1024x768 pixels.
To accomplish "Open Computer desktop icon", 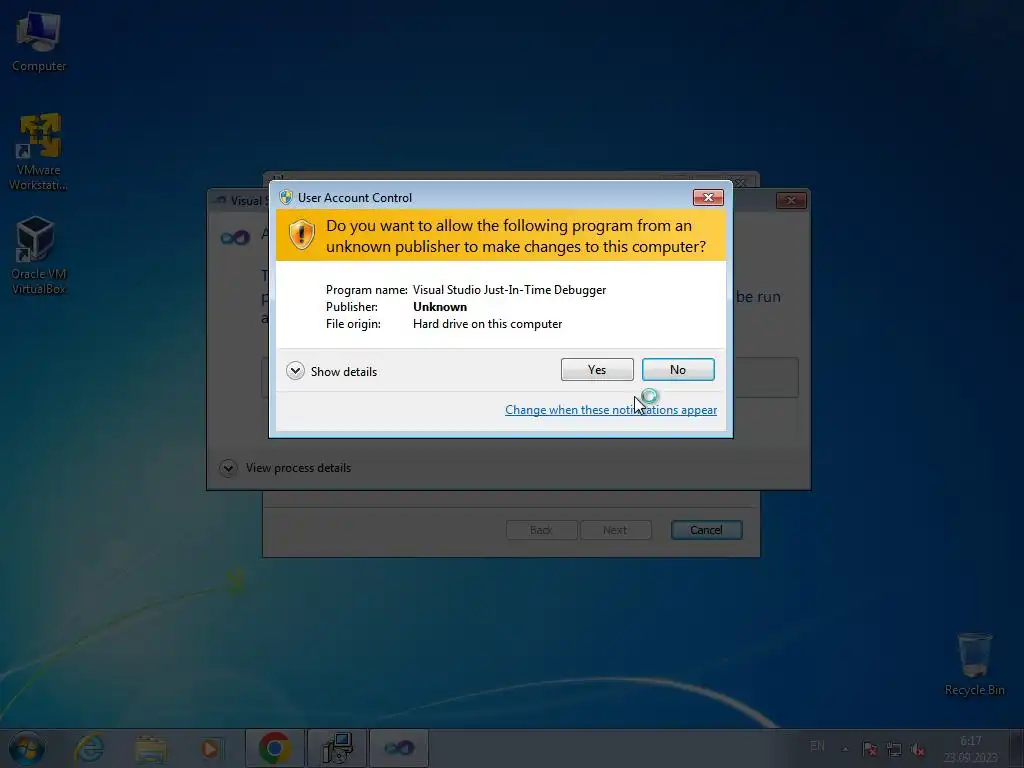I will pos(39,42).
